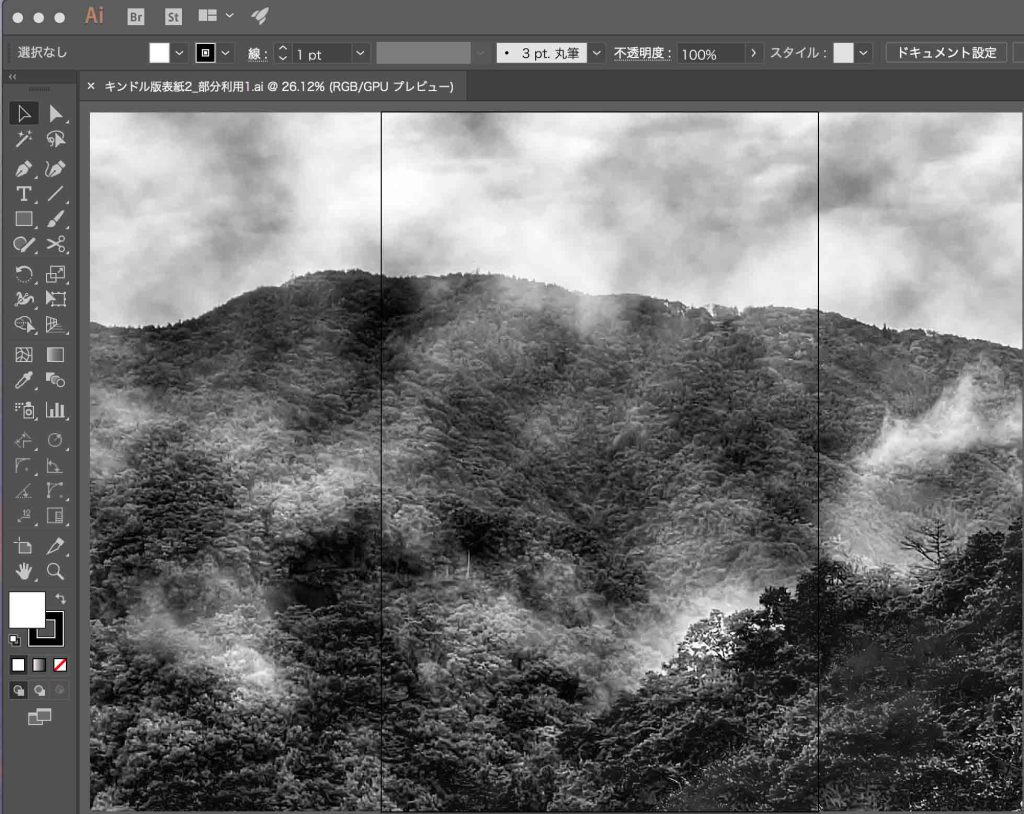The image size is (1024, 814).
Task: Choose the Rotate tool
Action: 24,274
